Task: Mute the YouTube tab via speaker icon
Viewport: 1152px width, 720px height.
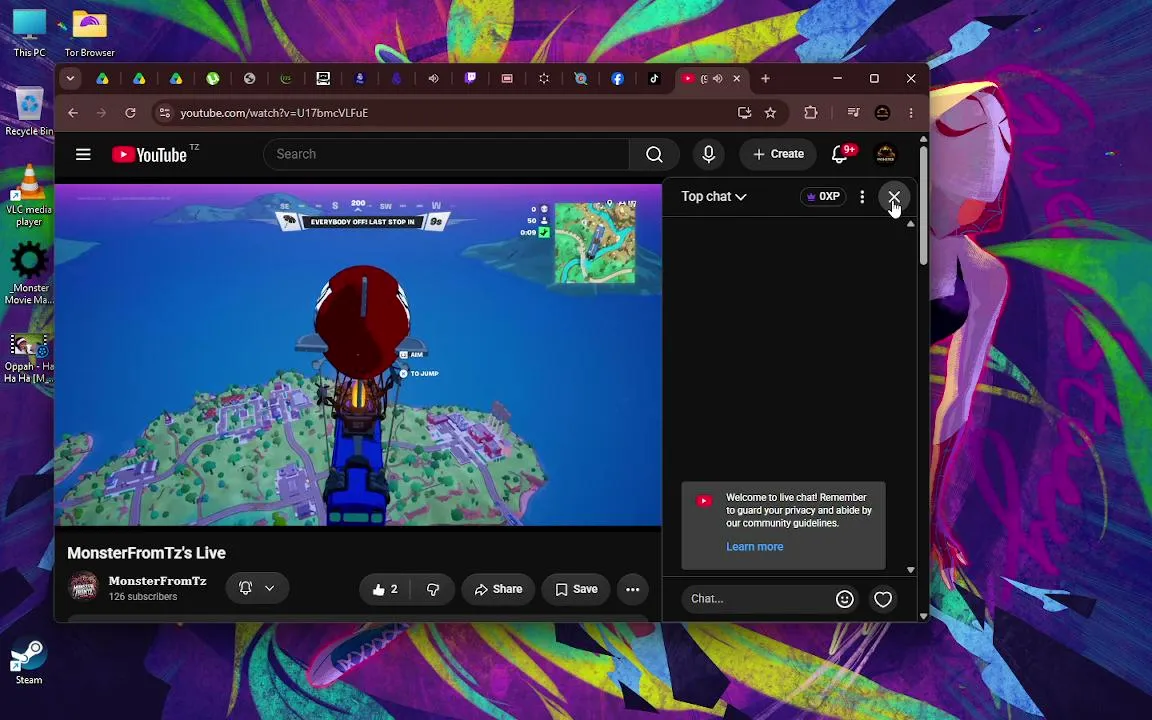Action: [717, 79]
